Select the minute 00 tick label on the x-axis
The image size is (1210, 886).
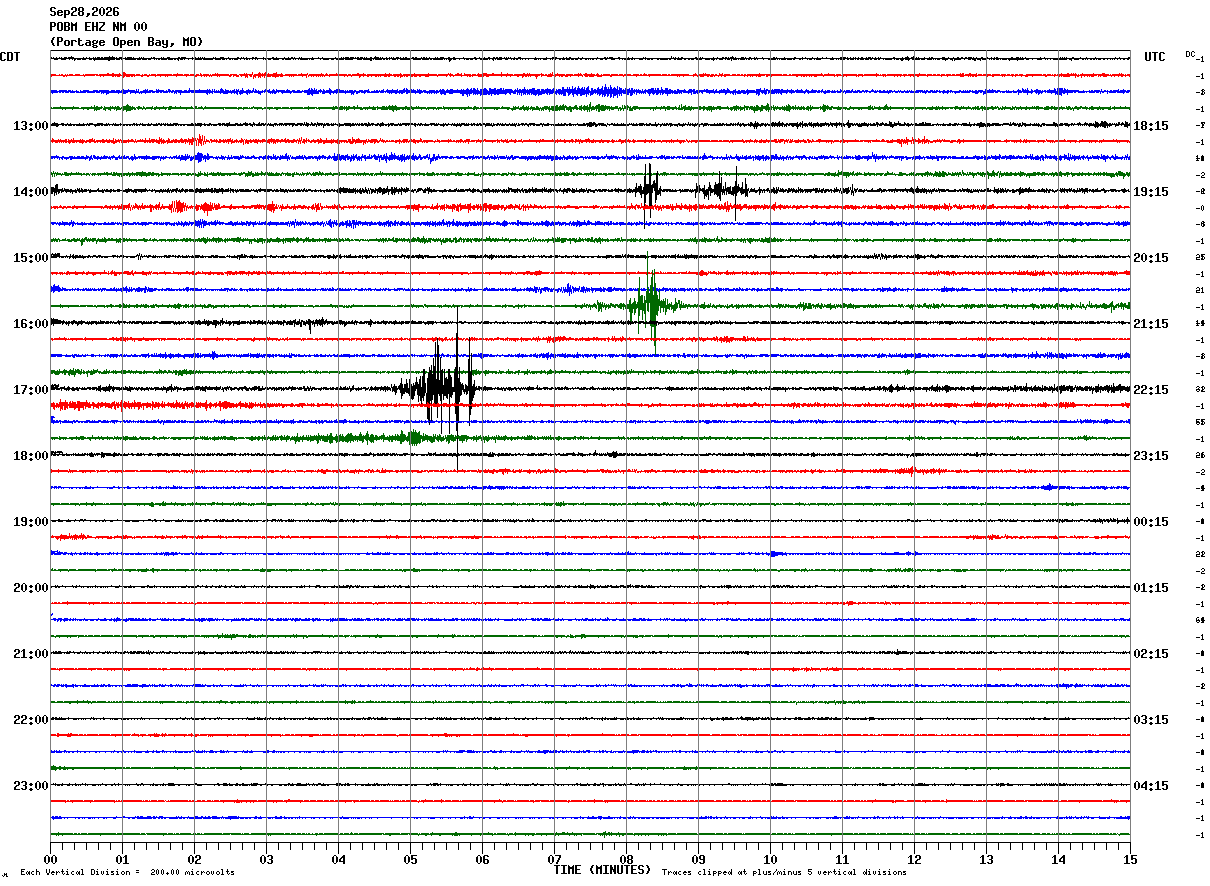pyautogui.click(x=50, y=859)
